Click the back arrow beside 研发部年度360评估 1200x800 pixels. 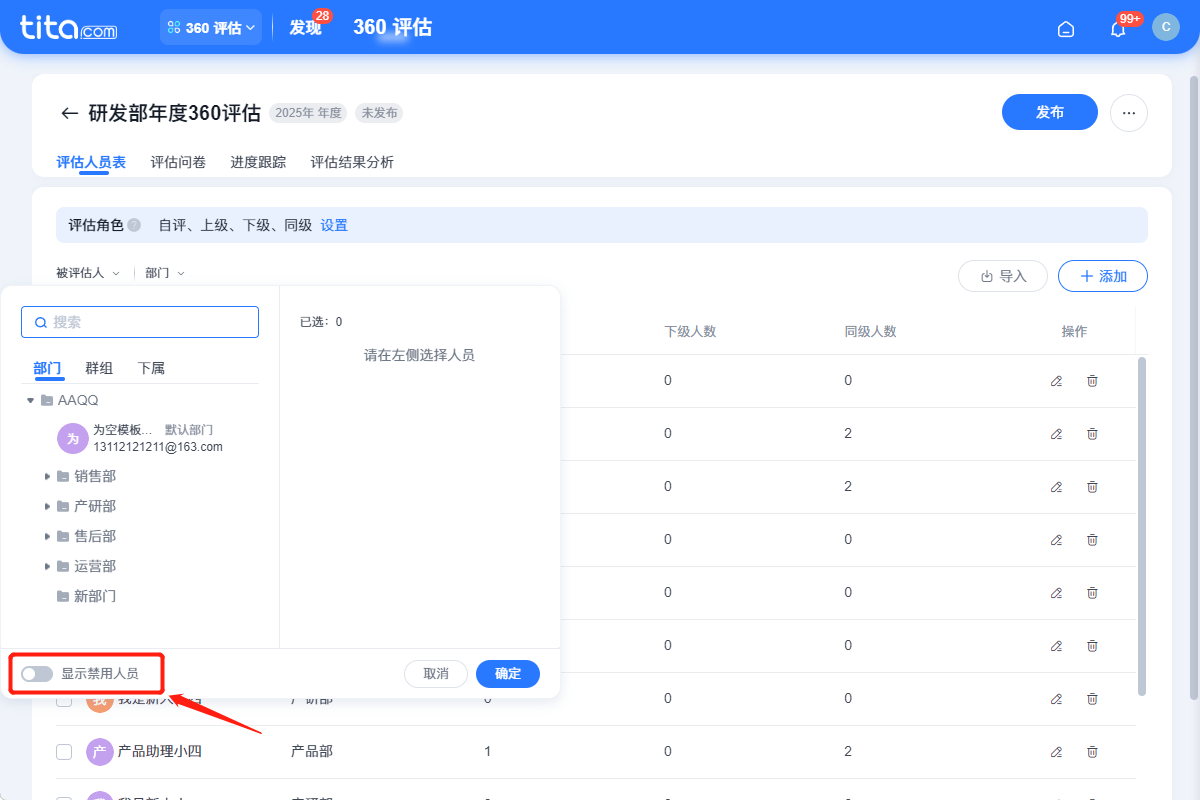point(68,113)
